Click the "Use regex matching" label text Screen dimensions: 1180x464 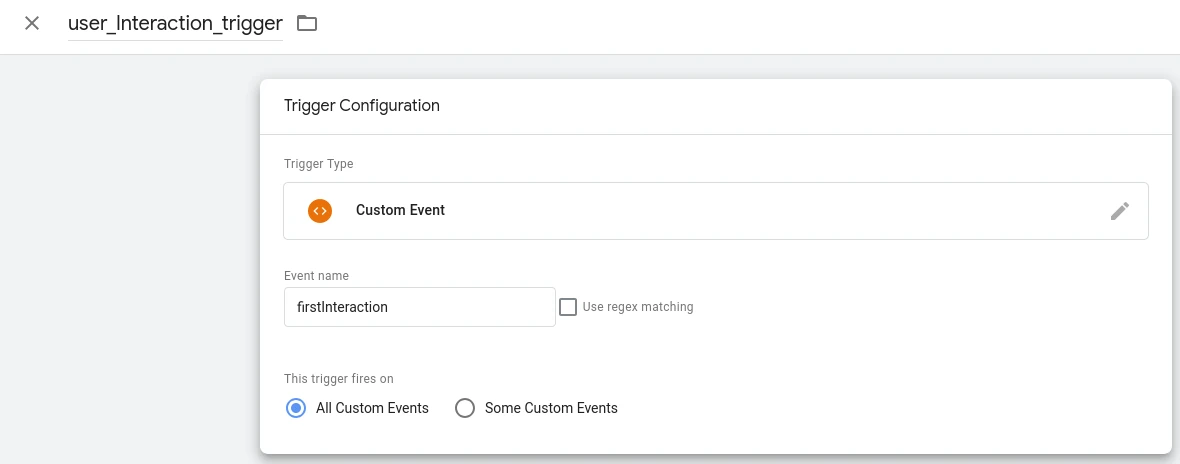[x=638, y=307]
